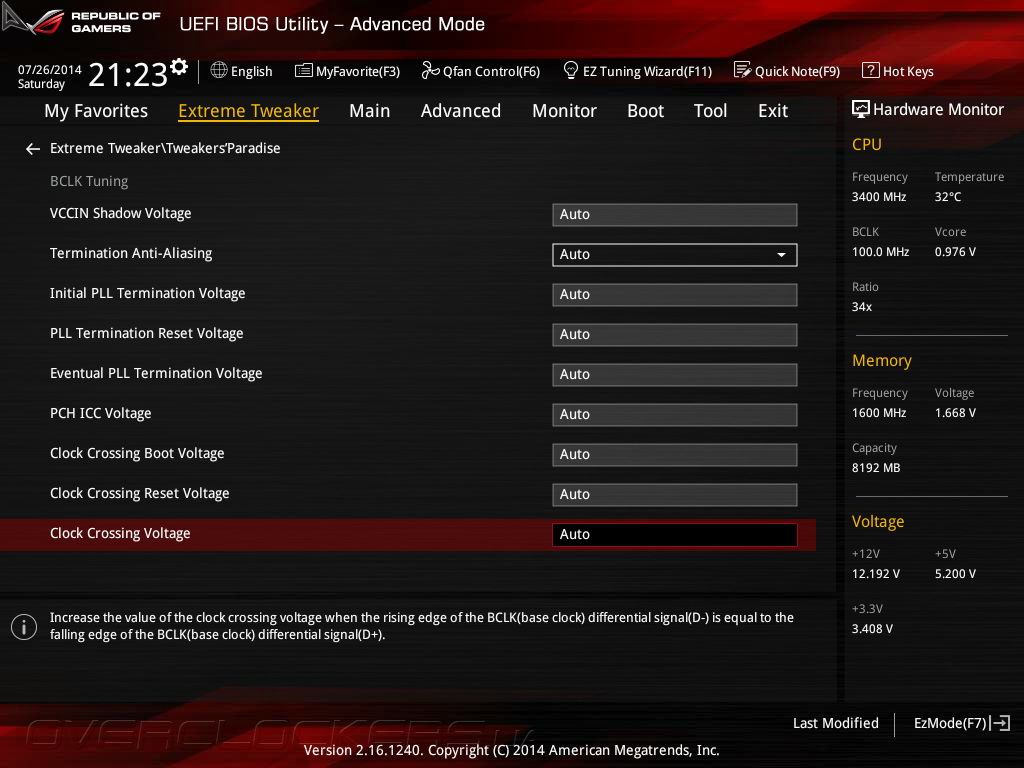Viewport: 1024px width, 768px height.
Task: Click the Extreme Tweaker\Tweakers'Paradise breadcrumb
Action: (x=165, y=148)
